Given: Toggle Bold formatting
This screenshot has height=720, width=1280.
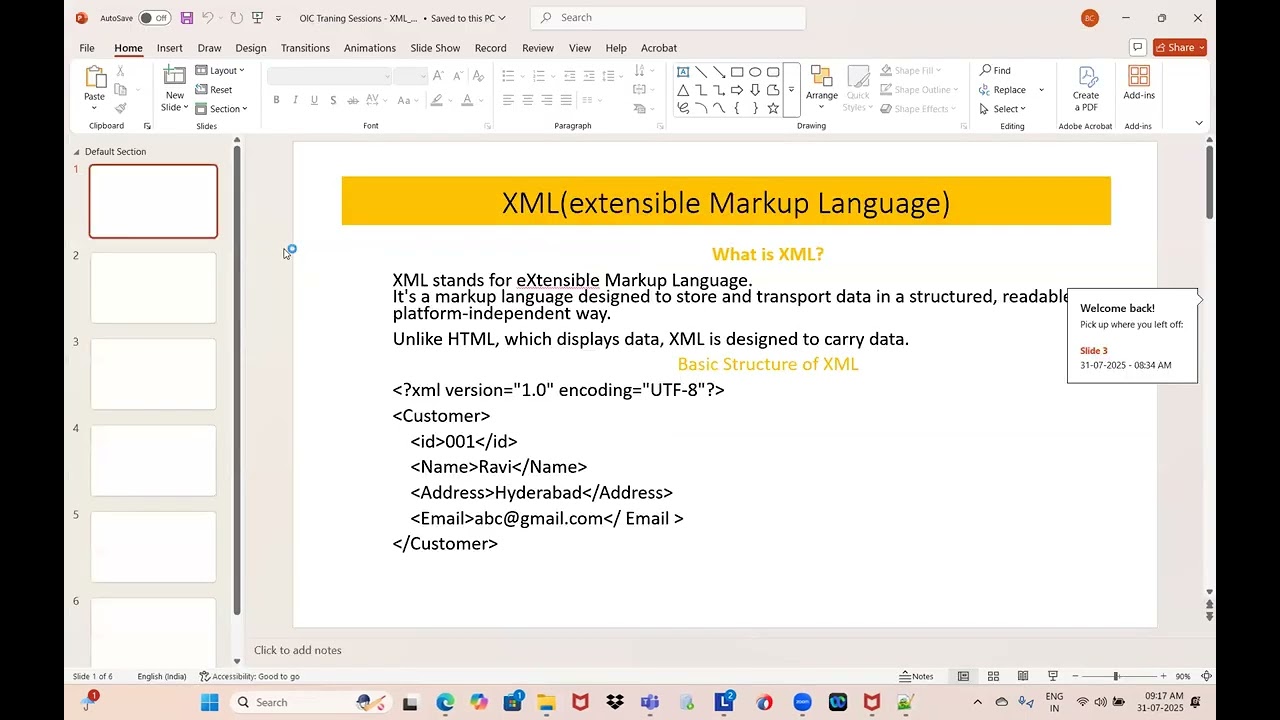Looking at the screenshot, I should coord(276,100).
